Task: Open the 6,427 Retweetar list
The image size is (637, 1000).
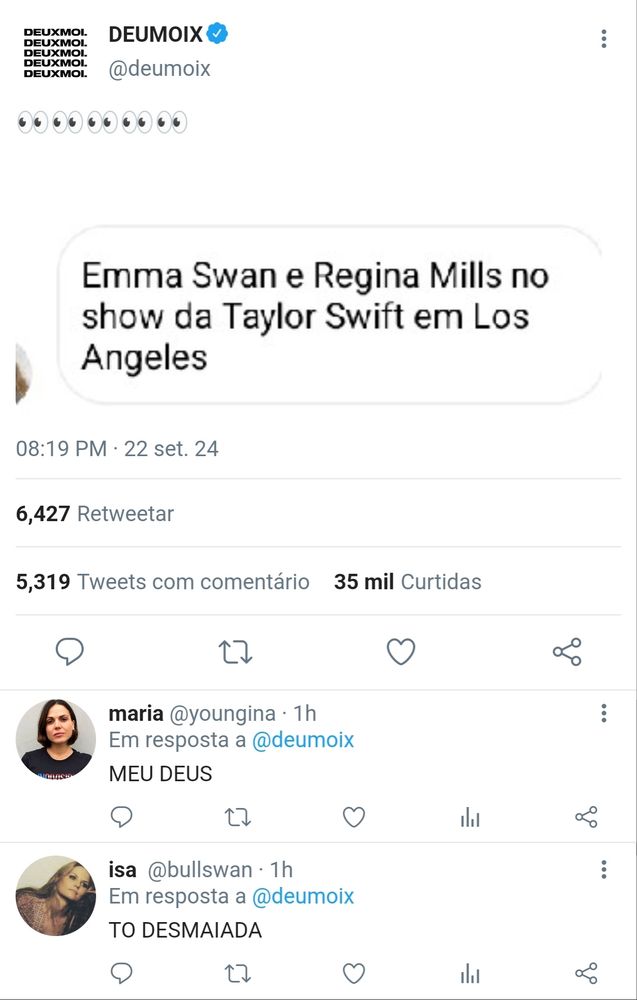Action: coord(94,513)
